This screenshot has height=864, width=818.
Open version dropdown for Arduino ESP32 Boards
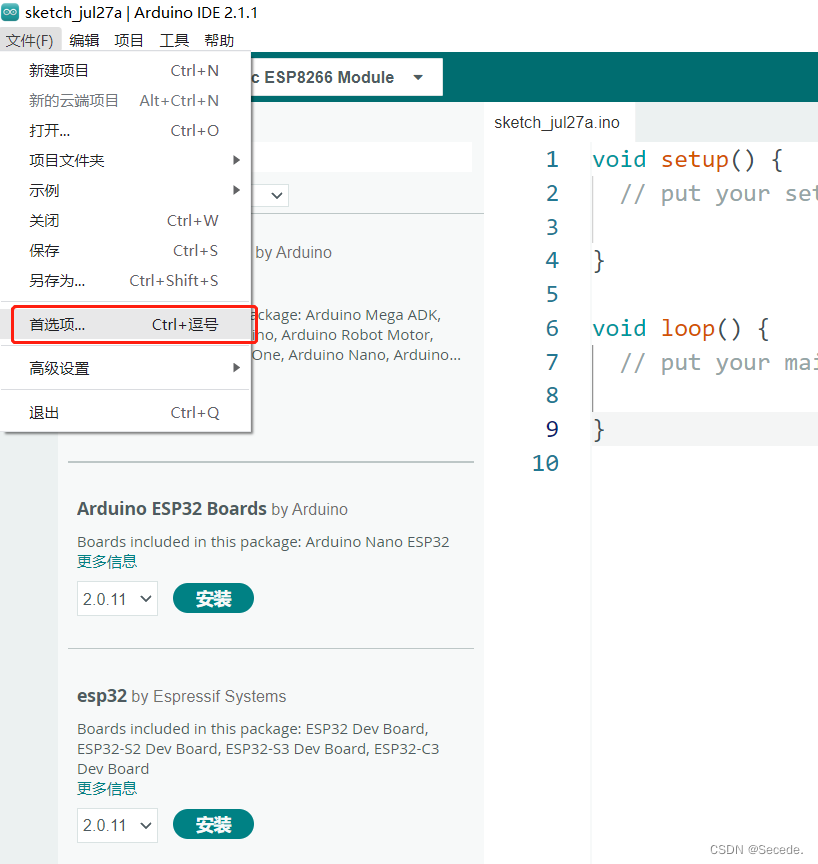pos(117,598)
